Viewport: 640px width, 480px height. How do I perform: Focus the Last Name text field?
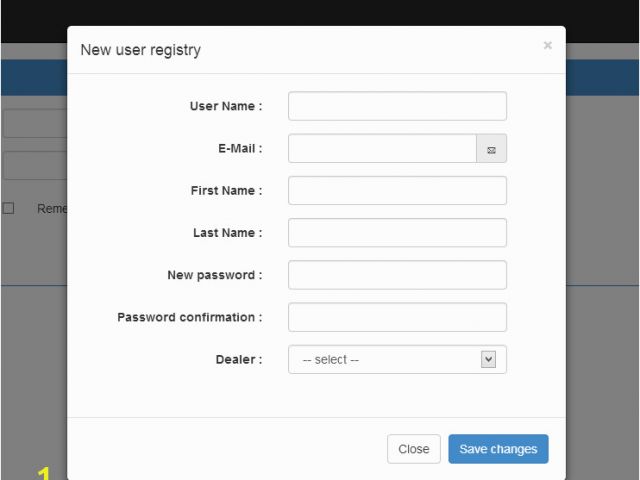[x=397, y=233]
